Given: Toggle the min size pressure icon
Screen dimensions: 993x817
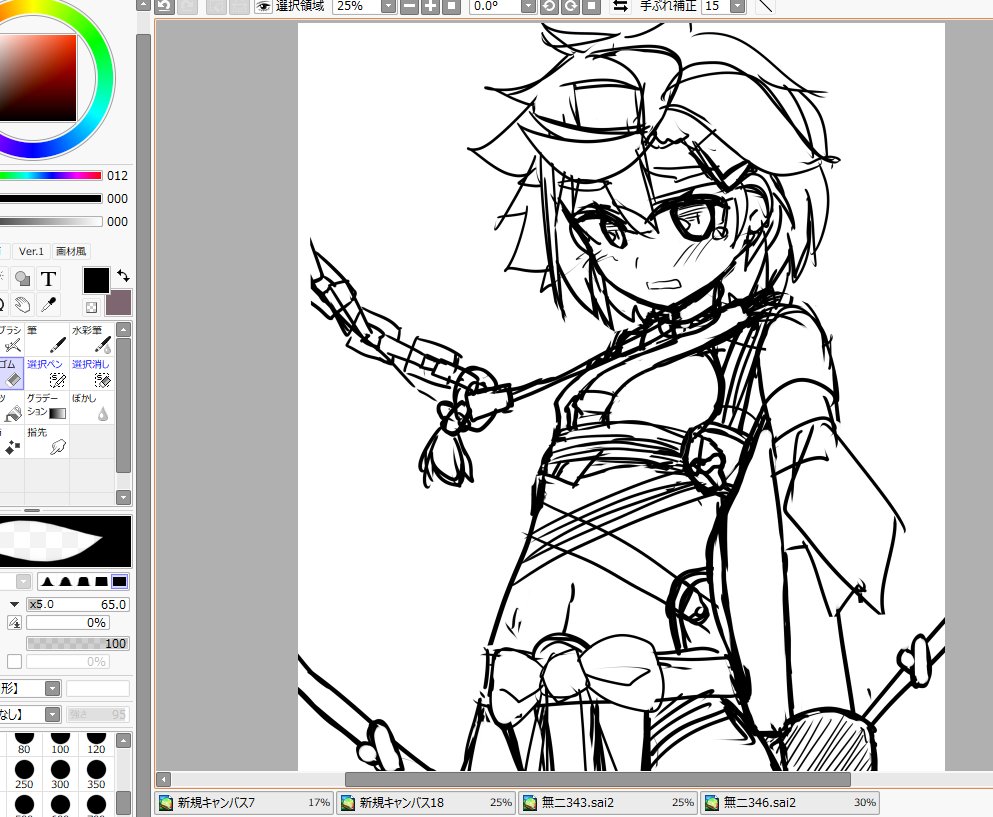Looking at the screenshot, I should pos(15,623).
